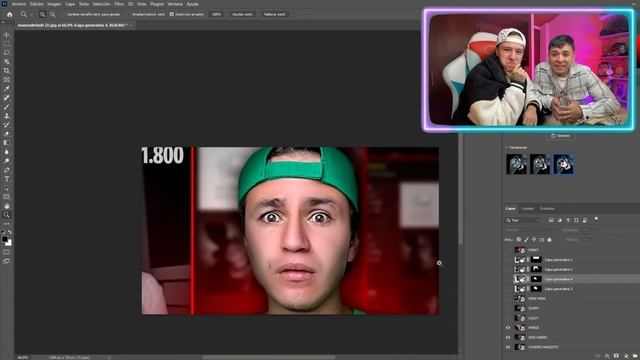Select the Dodge tool
The height and width of the screenshot is (360, 640).
click(7, 161)
